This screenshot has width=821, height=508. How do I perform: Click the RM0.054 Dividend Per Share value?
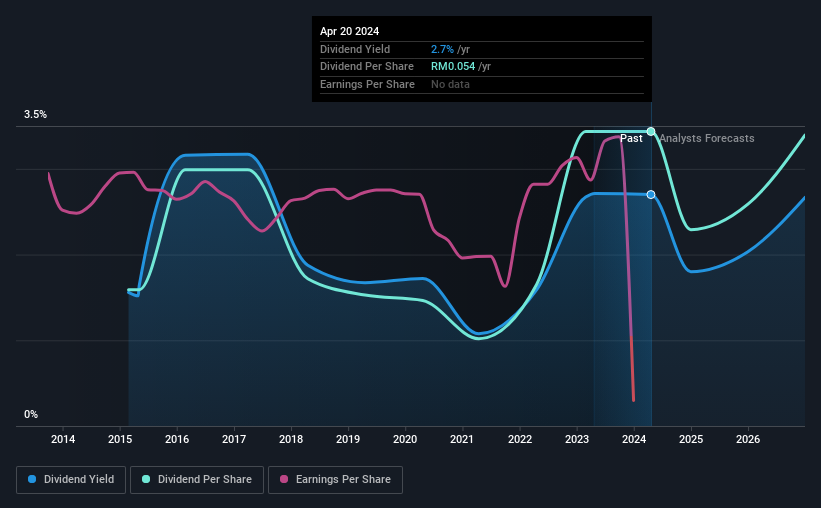tap(453, 67)
